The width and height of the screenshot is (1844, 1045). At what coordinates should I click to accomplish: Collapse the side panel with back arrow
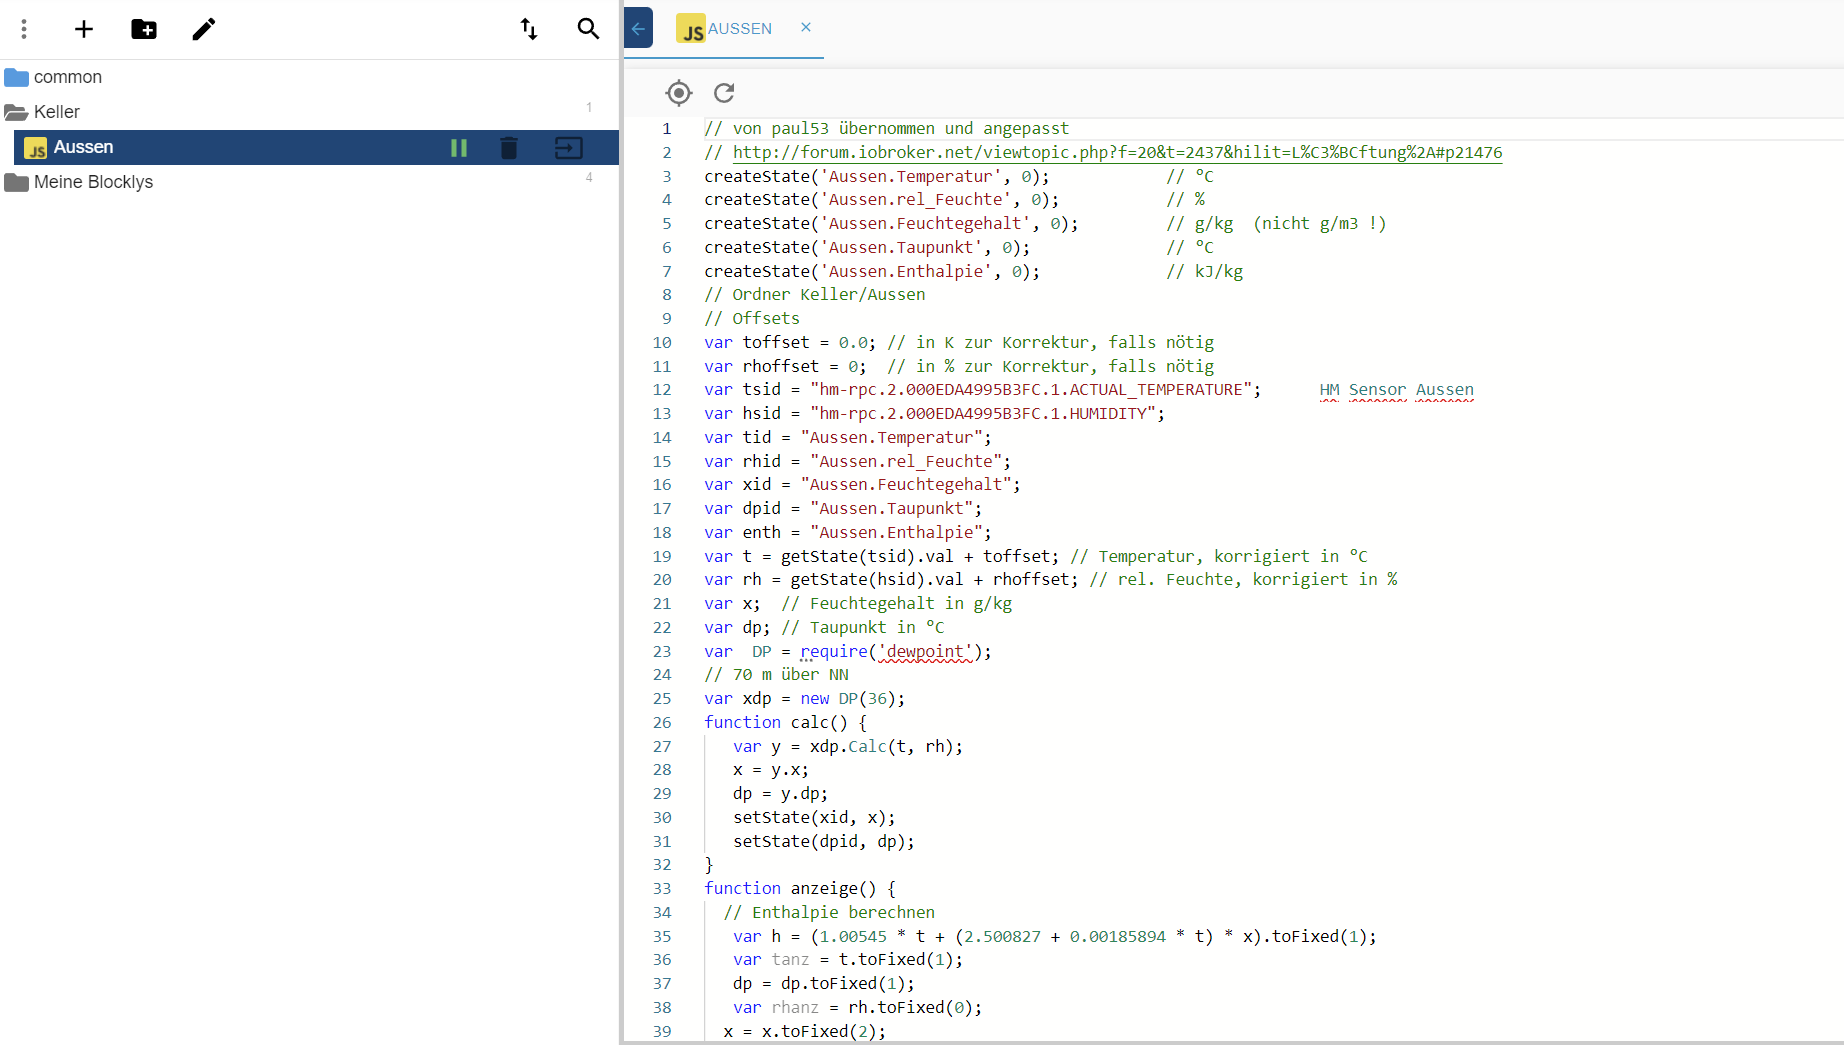coord(638,28)
